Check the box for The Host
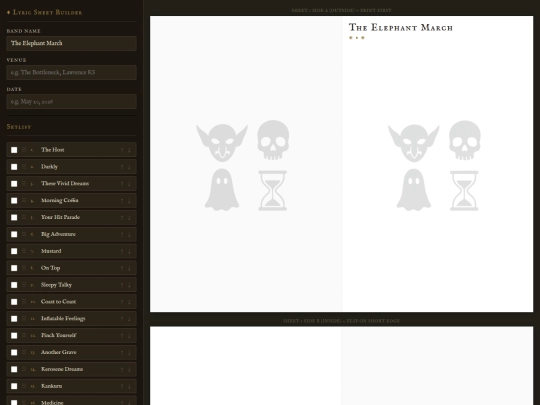Viewport: 540px width, 405px height. [x=14, y=150]
